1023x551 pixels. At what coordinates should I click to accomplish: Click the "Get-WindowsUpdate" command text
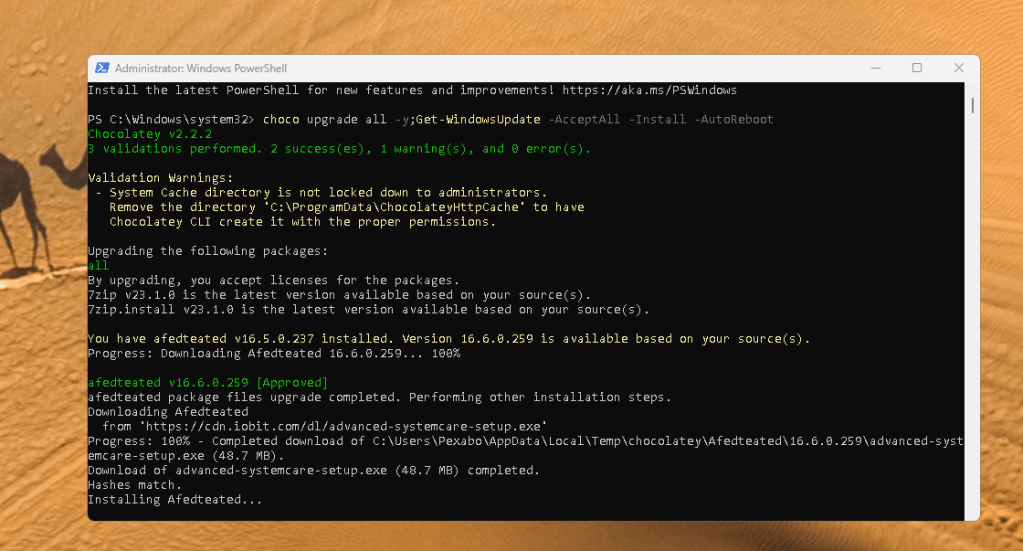tap(478, 119)
